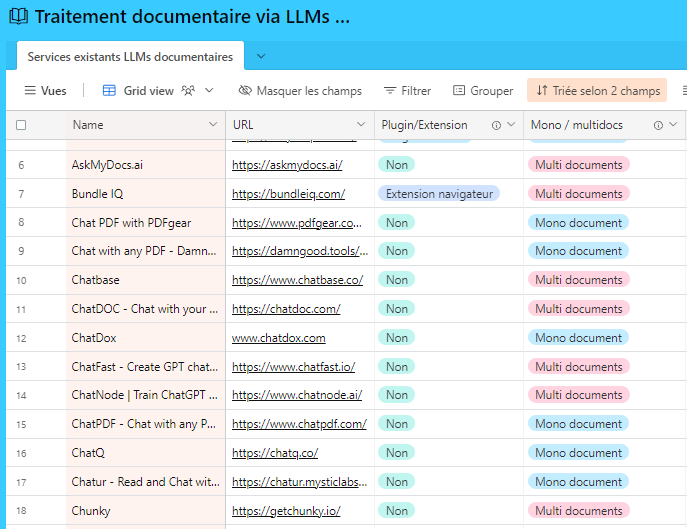Image resolution: width=687 pixels, height=529 pixels.
Task: Select the Chat PDF with PDFgear cell
Action: pos(145,223)
